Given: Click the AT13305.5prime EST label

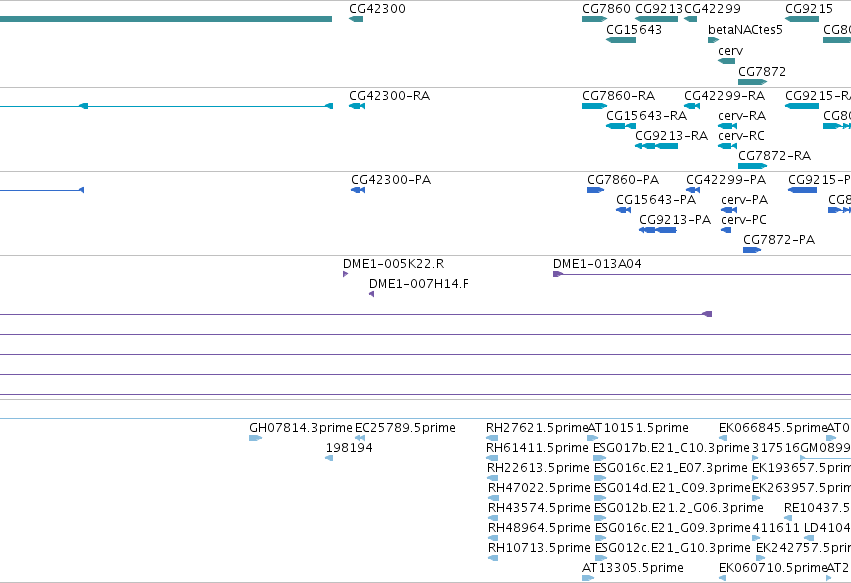Looking at the screenshot, I should [x=633, y=568].
